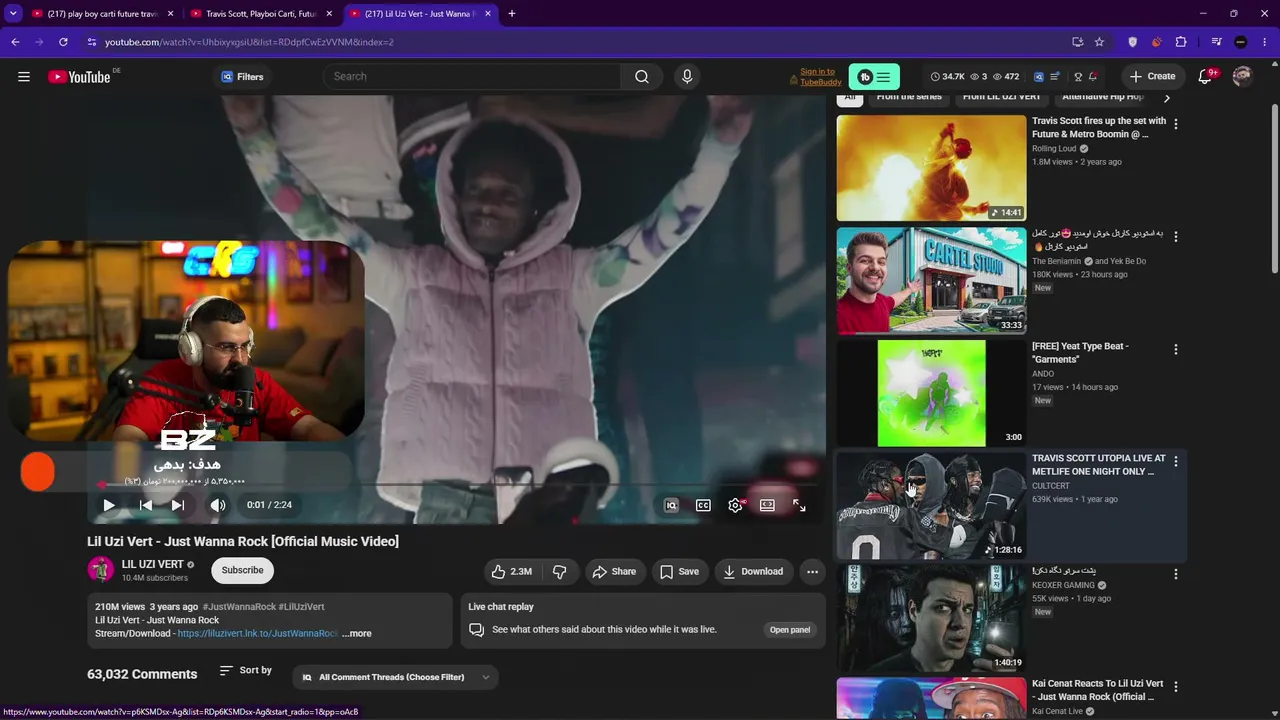This screenshot has height=720, width=1280.
Task: Select the 'Alternative Hip Hop' chip
Action: coord(1102,97)
